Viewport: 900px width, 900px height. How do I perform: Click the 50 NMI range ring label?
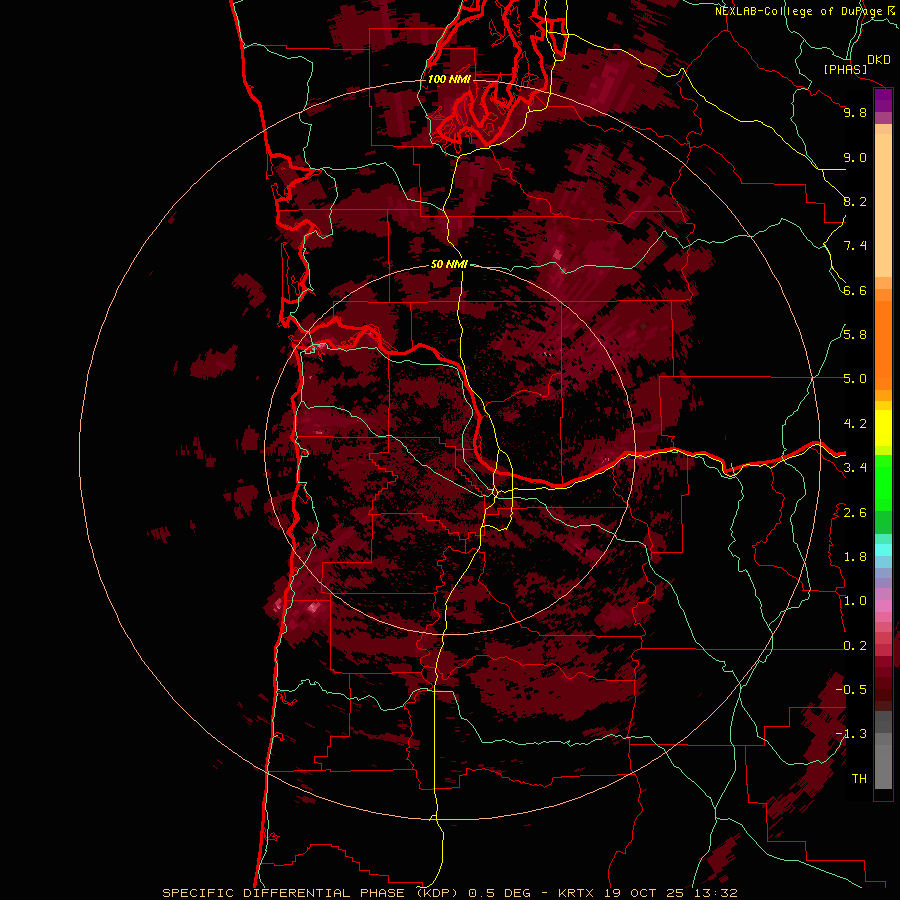(449, 264)
